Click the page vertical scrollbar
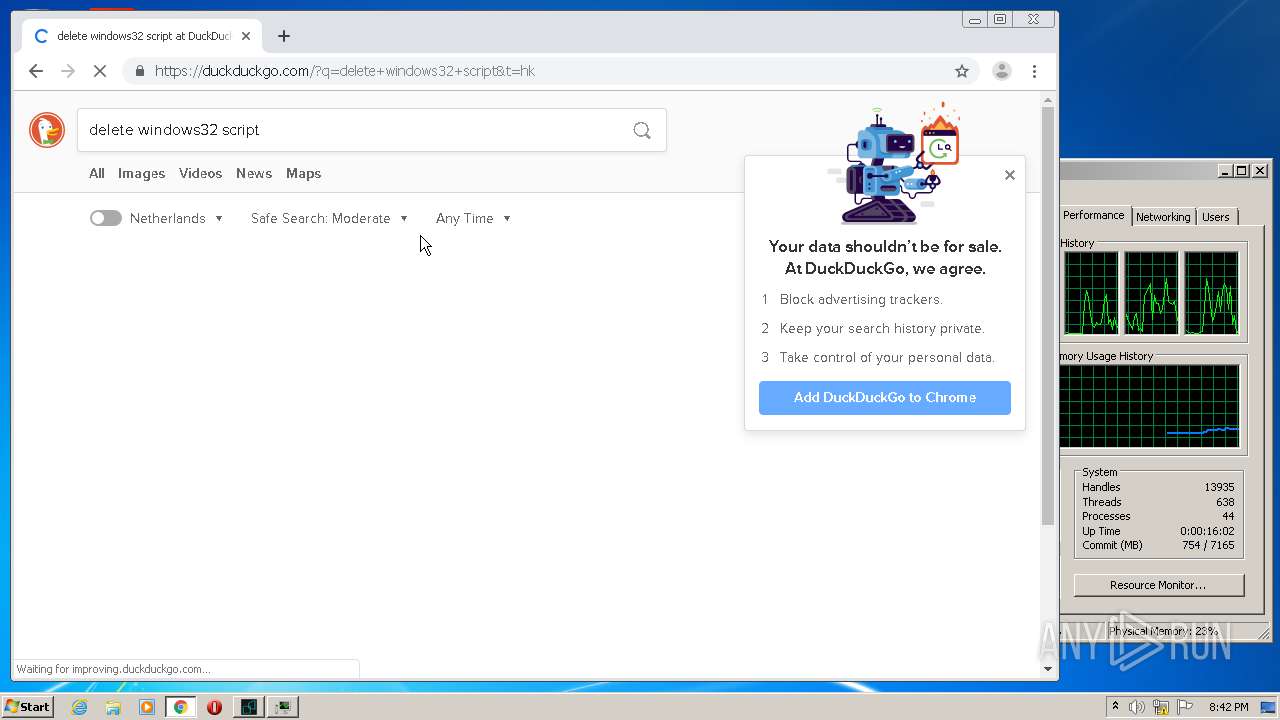 [1048, 315]
